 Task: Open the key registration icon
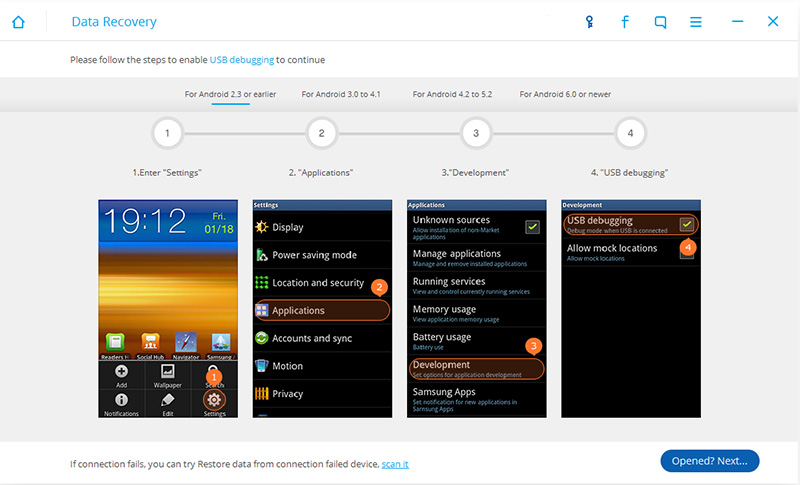click(590, 22)
